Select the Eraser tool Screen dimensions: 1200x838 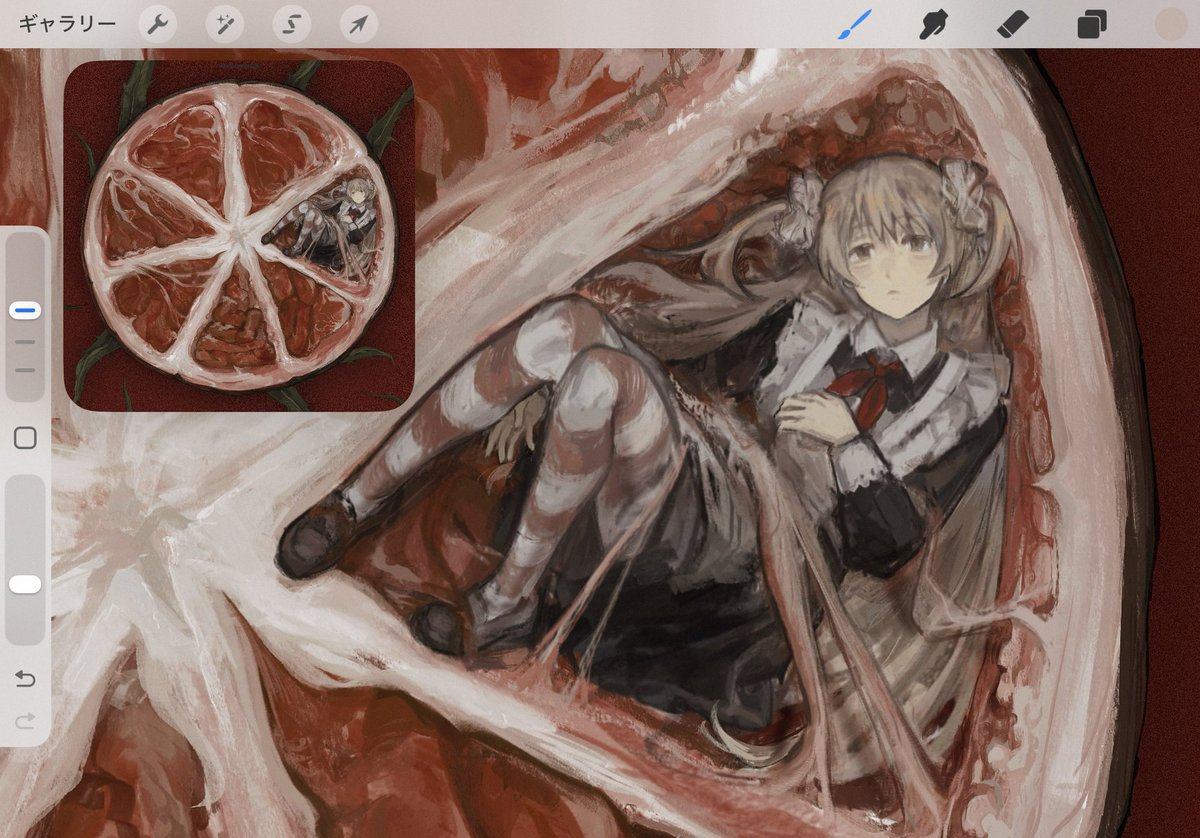[1013, 24]
